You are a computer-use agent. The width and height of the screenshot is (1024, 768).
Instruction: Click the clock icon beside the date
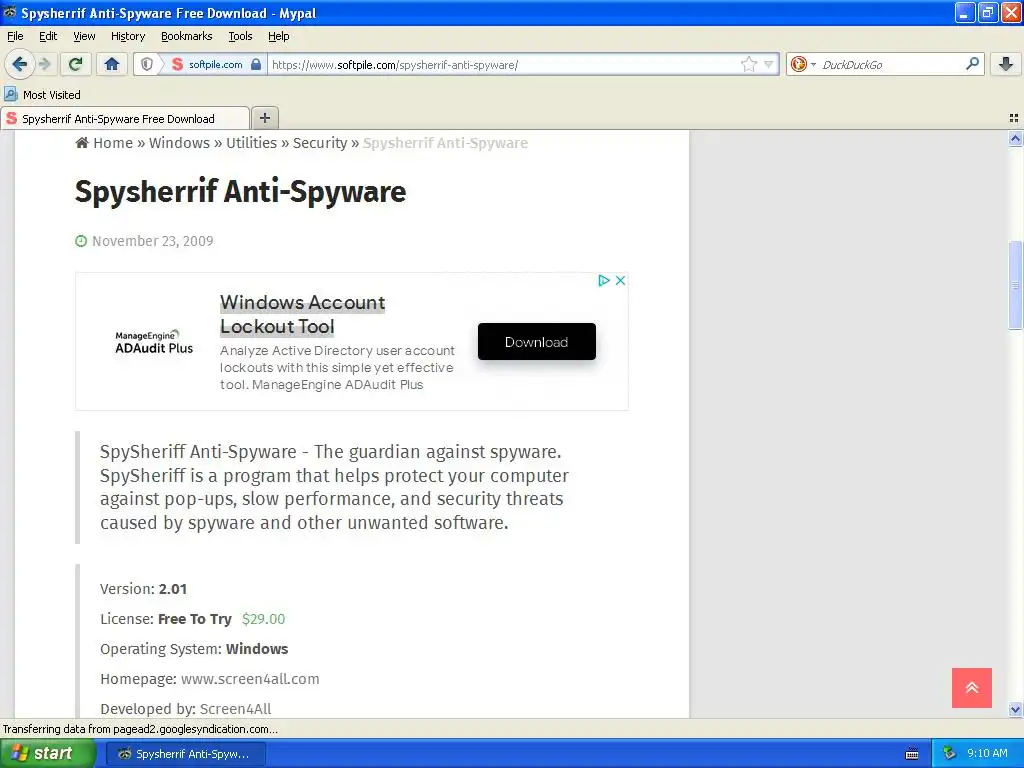click(81, 241)
